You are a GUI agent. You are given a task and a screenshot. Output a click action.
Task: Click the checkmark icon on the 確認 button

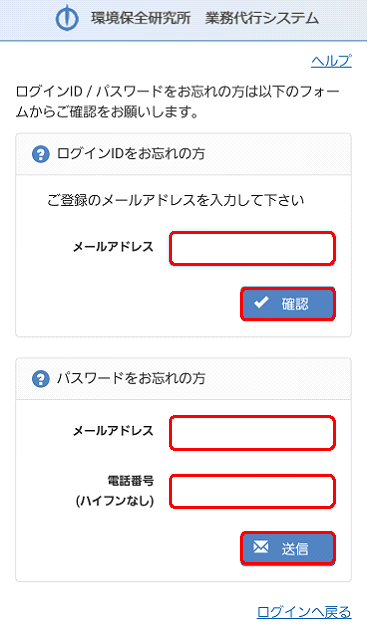(x=261, y=302)
